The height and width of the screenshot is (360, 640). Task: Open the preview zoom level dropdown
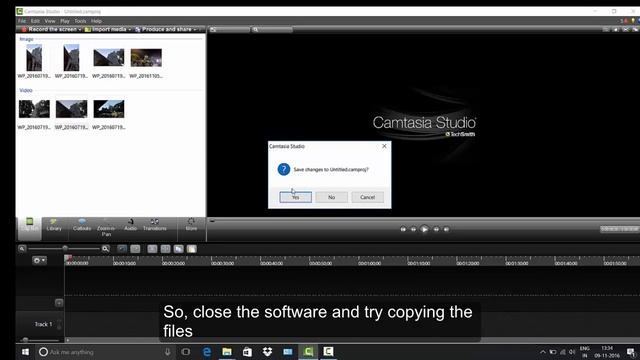pyautogui.click(x=272, y=29)
